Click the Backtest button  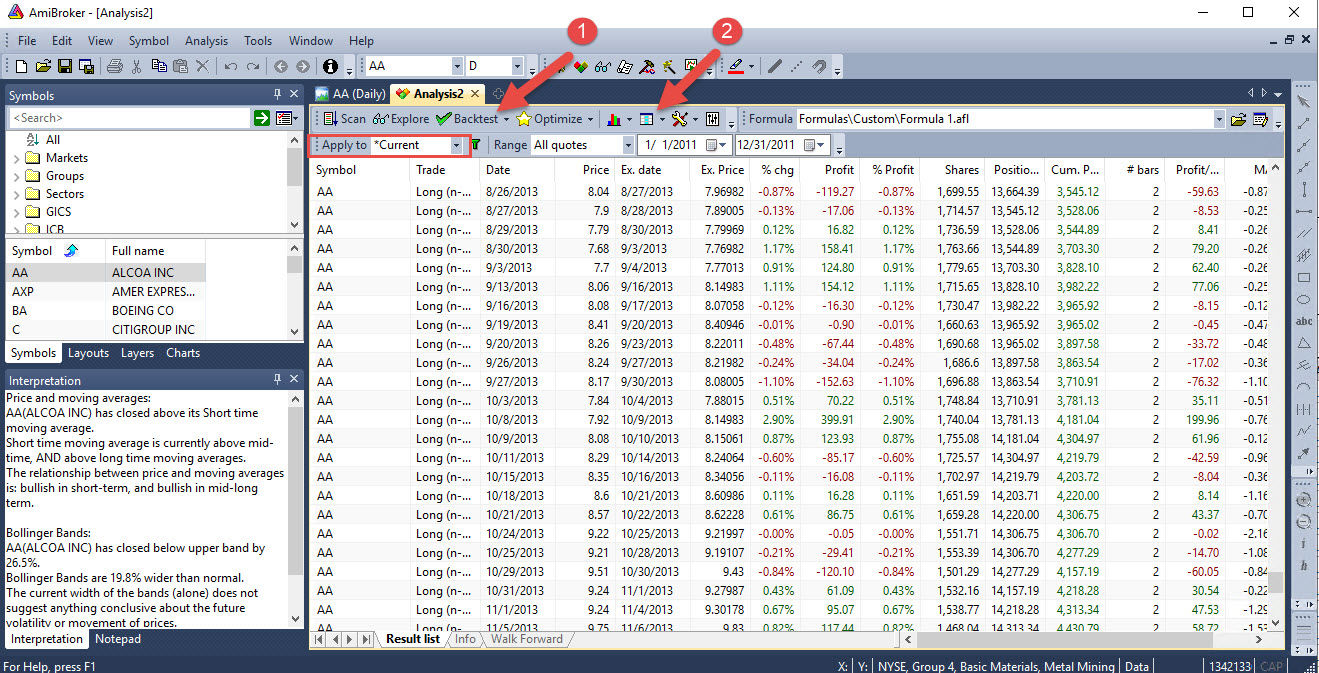[467, 119]
